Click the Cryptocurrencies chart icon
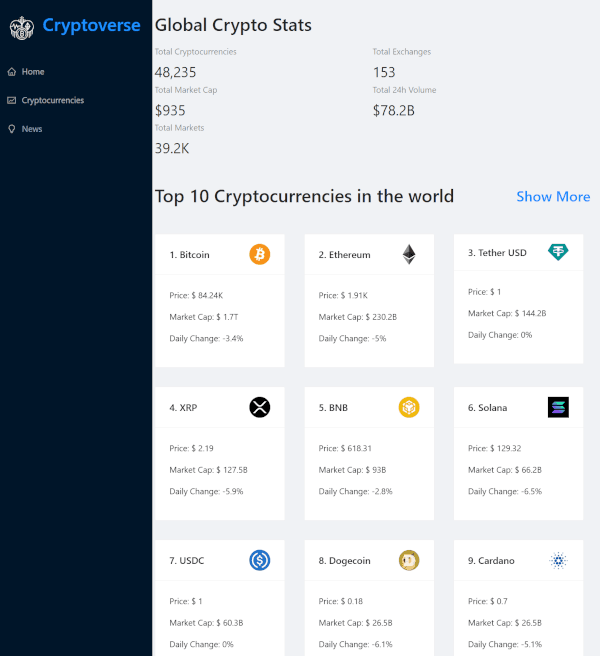Screen dimensions: 600x656 coord(12,100)
